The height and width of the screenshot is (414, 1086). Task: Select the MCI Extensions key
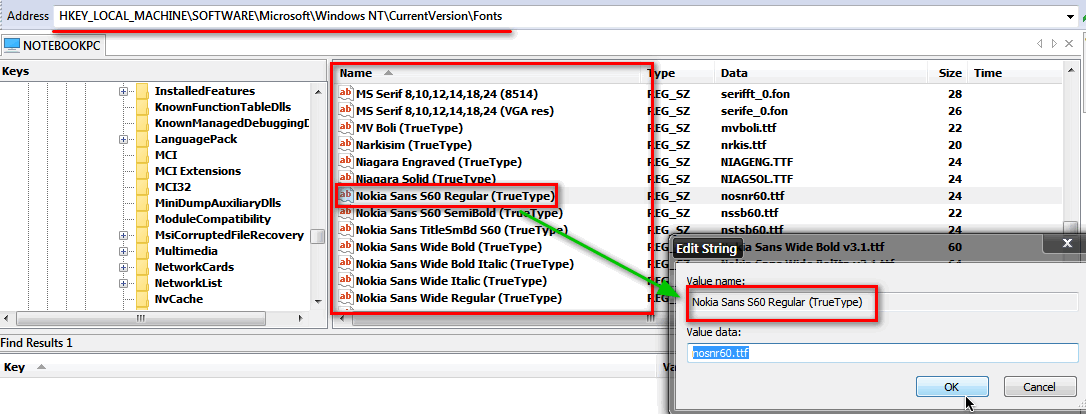click(197, 171)
